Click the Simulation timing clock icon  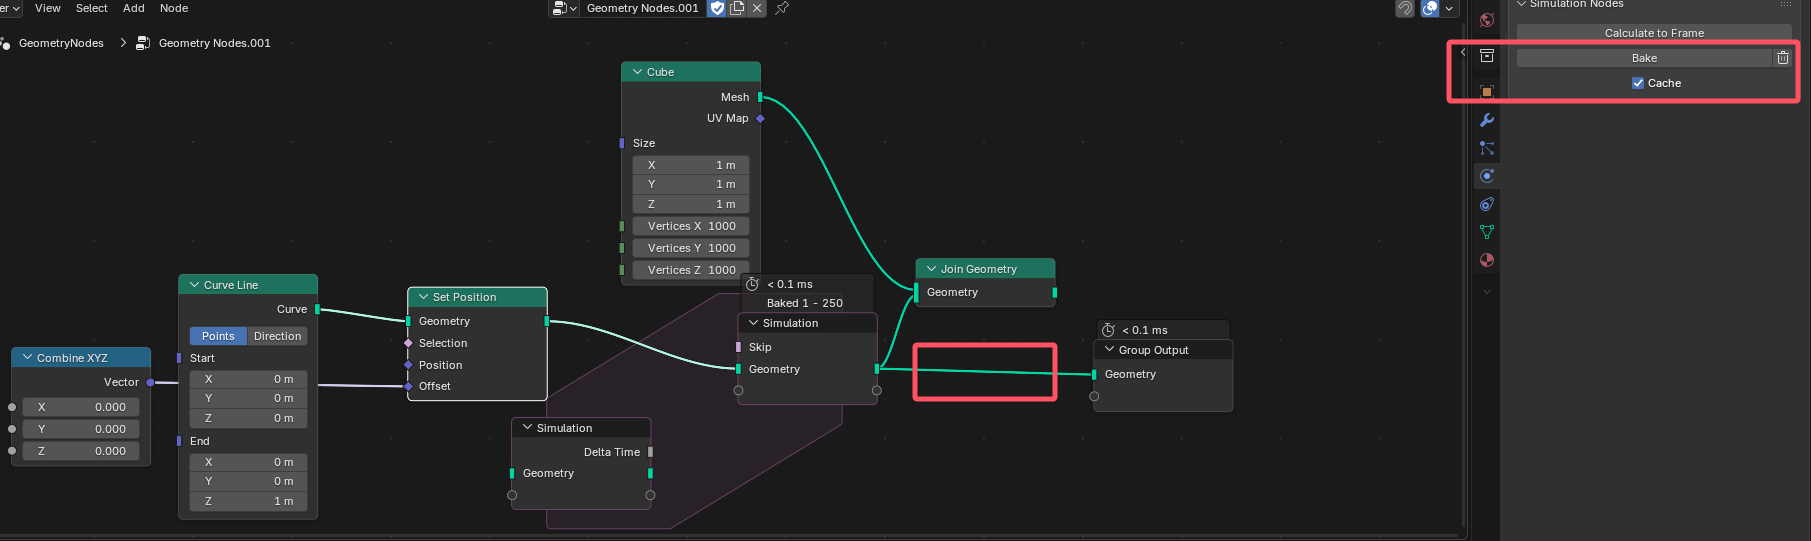pyautogui.click(x=753, y=284)
